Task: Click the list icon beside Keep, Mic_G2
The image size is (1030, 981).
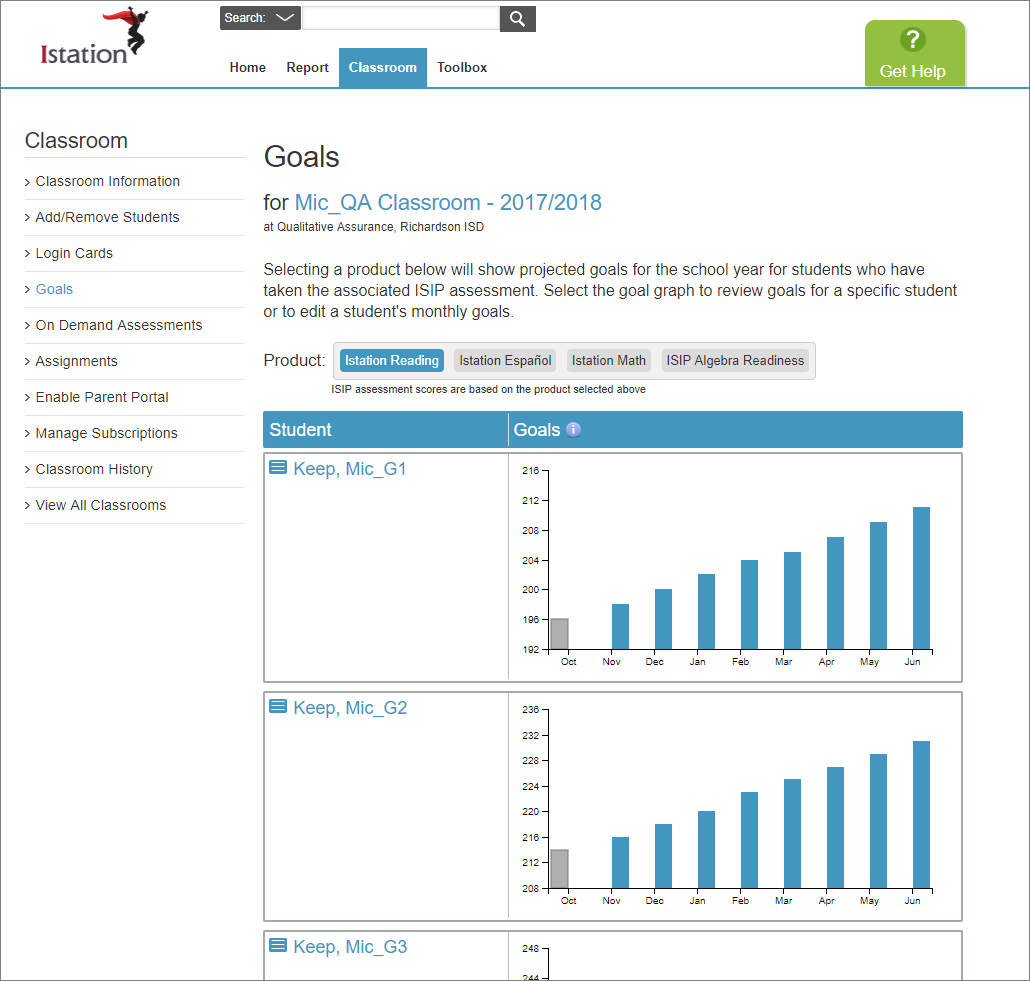Action: tap(279, 706)
